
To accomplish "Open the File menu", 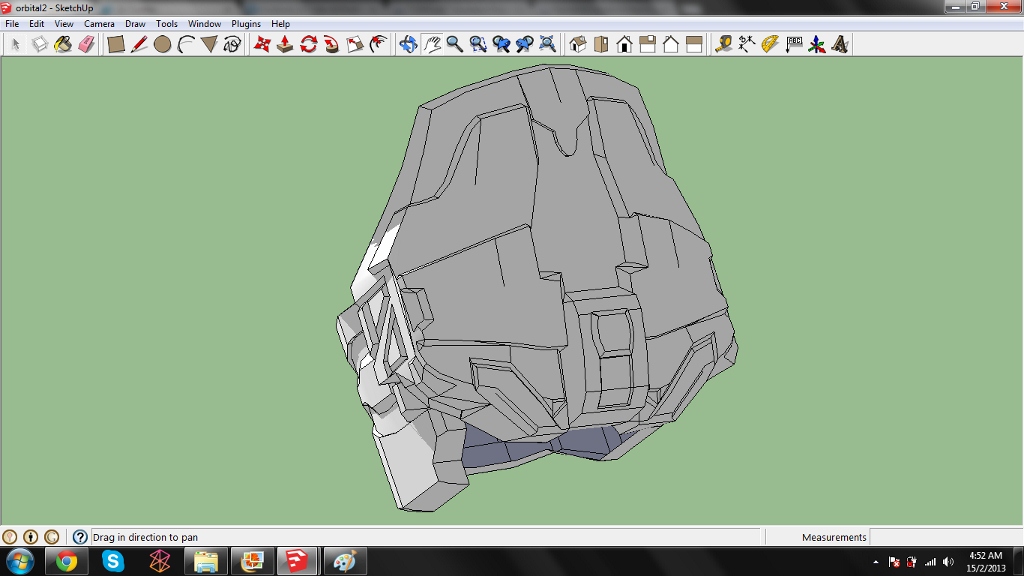I will pos(12,24).
